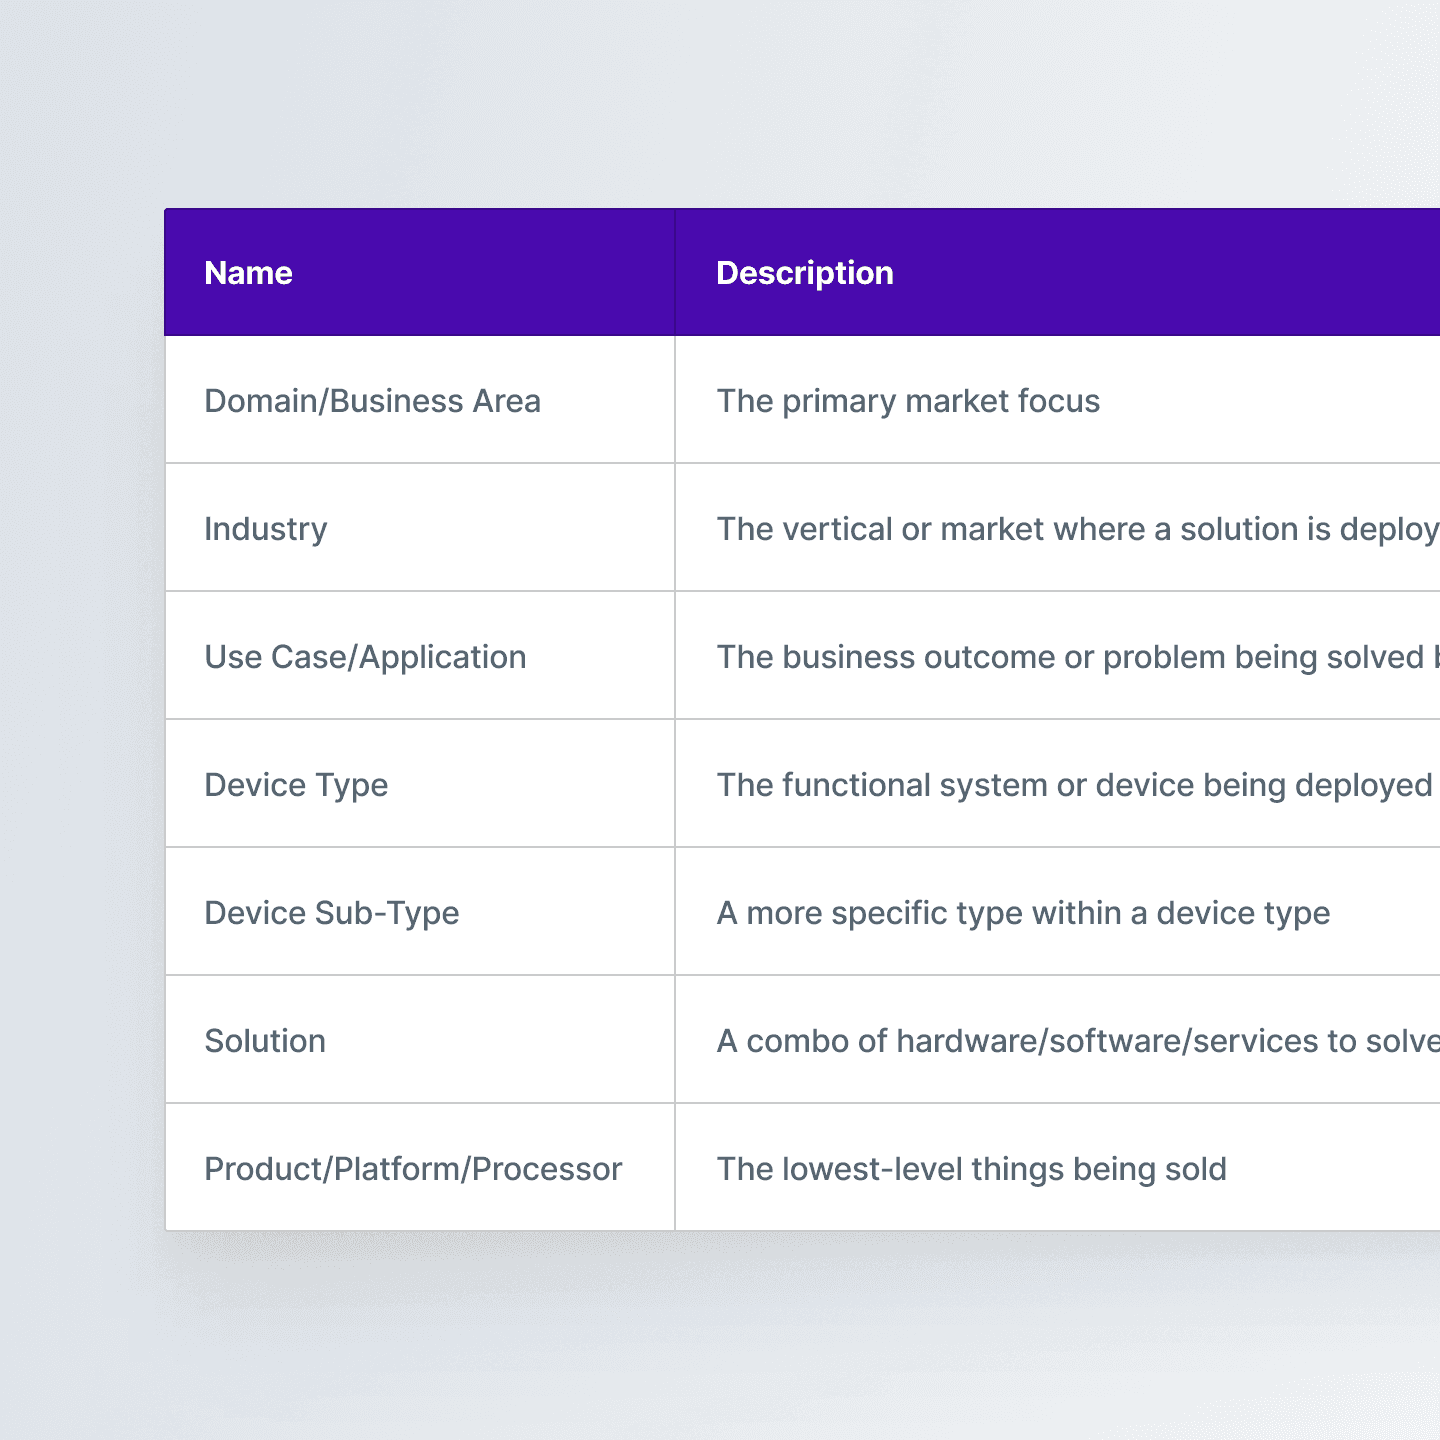Image resolution: width=1440 pixels, height=1440 pixels.
Task: Click the hardware/software/services combo description
Action: pyautogui.click(x=1078, y=1041)
